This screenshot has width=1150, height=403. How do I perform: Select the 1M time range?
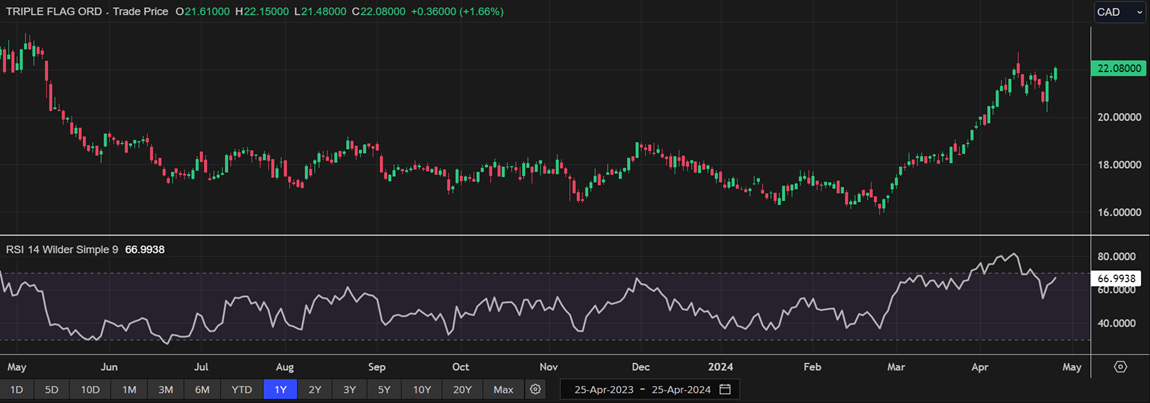tap(129, 389)
